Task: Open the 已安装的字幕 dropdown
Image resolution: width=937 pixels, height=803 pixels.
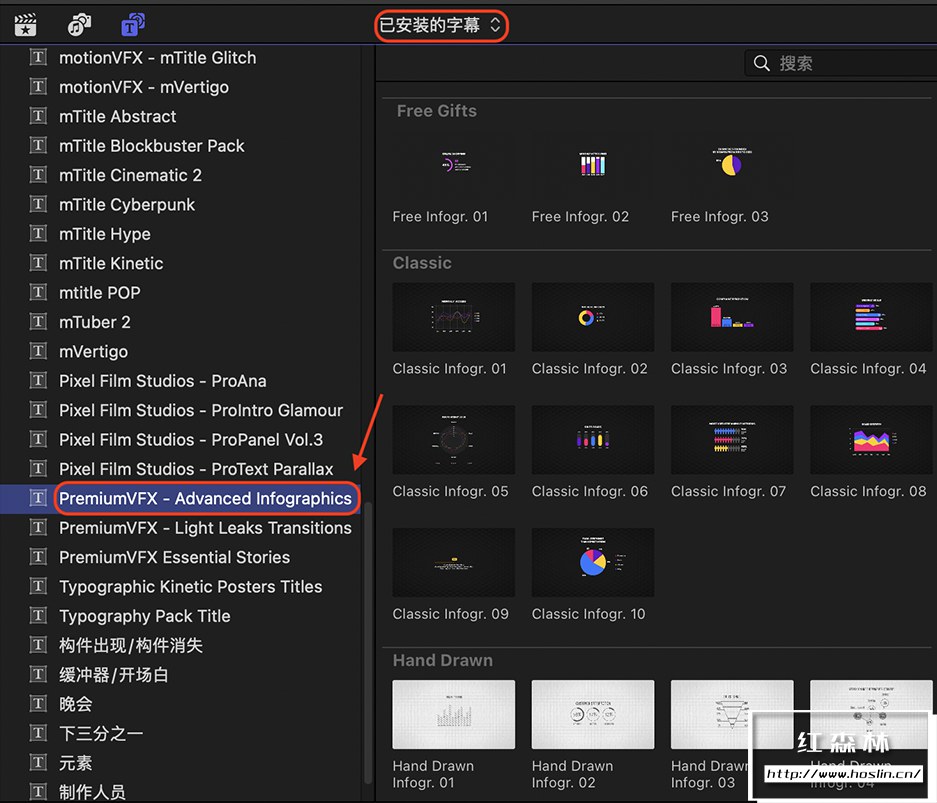Action: click(441, 25)
